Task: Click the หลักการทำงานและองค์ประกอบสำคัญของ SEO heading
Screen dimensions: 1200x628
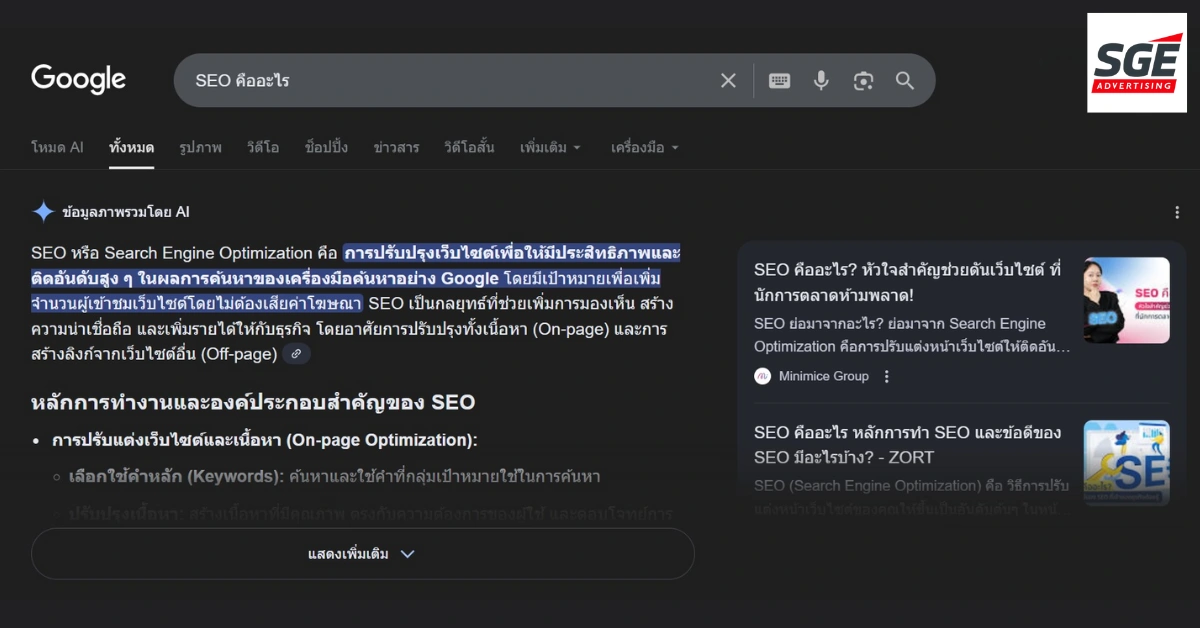Action: point(253,403)
